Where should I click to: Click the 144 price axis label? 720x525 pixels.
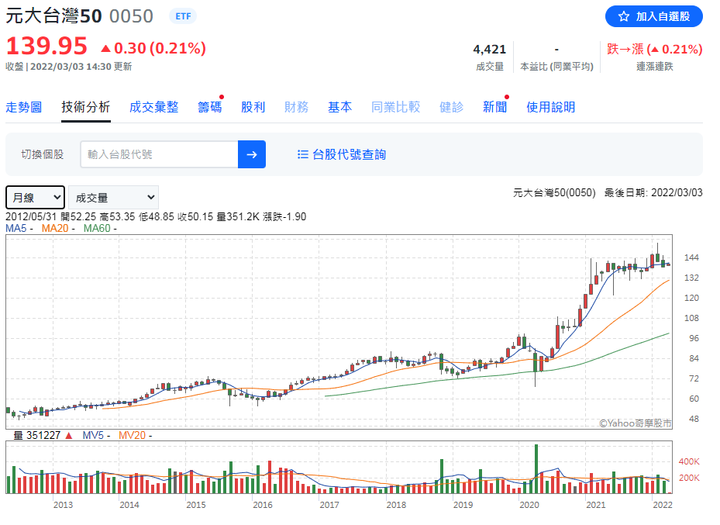[x=692, y=258]
